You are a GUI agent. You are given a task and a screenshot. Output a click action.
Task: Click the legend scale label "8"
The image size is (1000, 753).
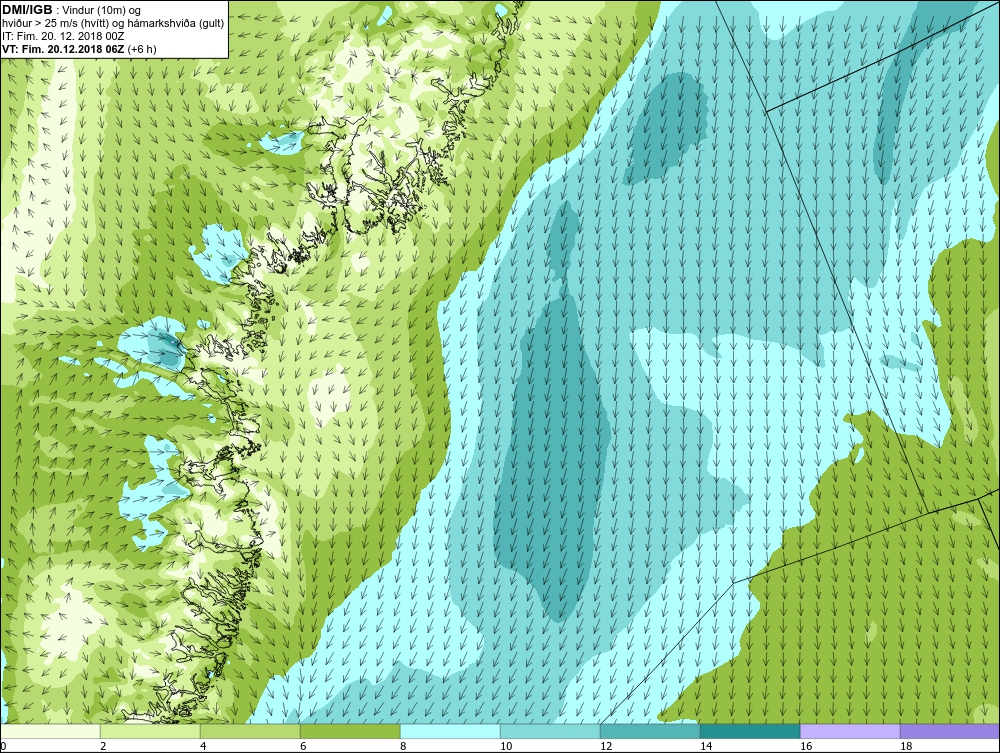click(x=403, y=746)
